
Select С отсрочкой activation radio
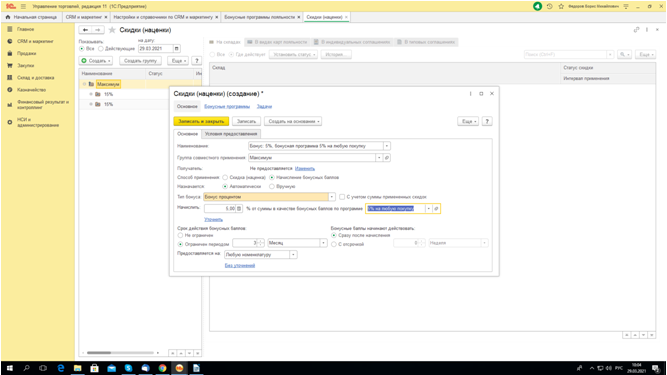pos(334,244)
